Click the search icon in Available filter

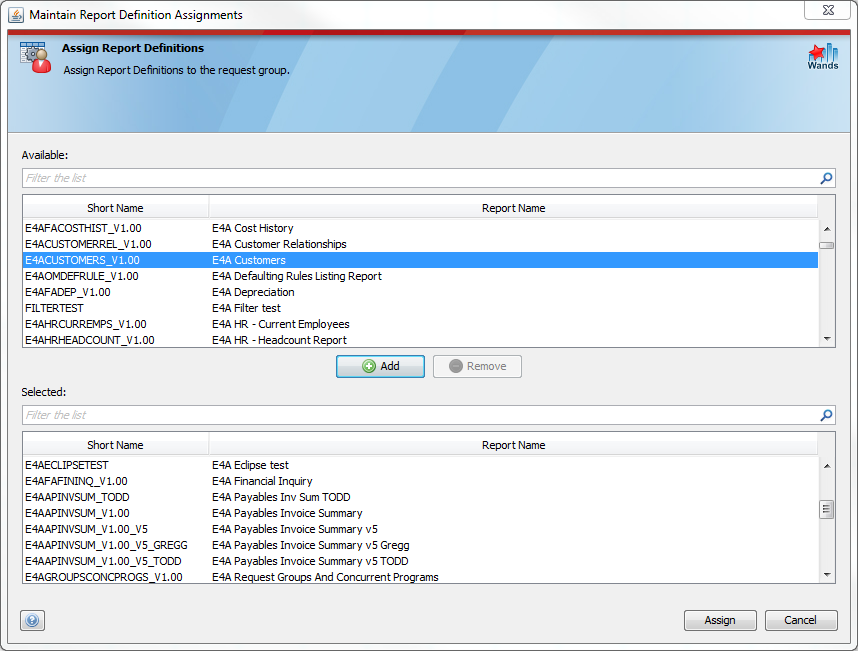click(x=826, y=178)
